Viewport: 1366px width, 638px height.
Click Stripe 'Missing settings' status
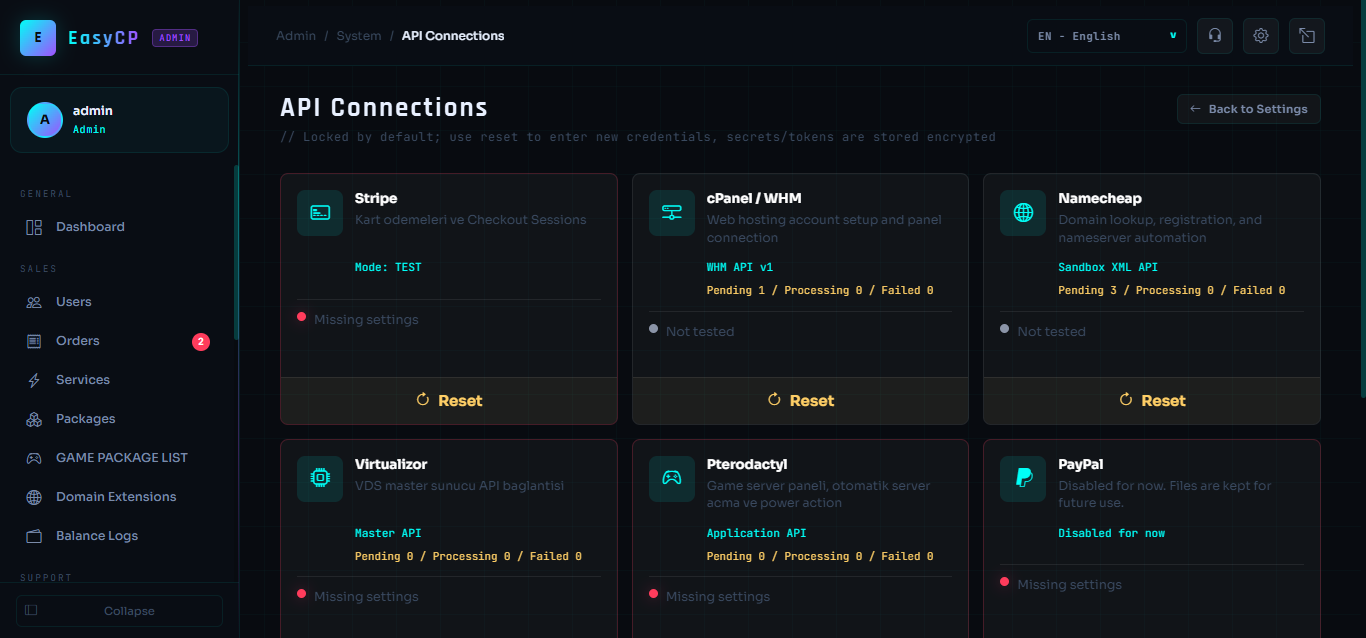[366, 320]
